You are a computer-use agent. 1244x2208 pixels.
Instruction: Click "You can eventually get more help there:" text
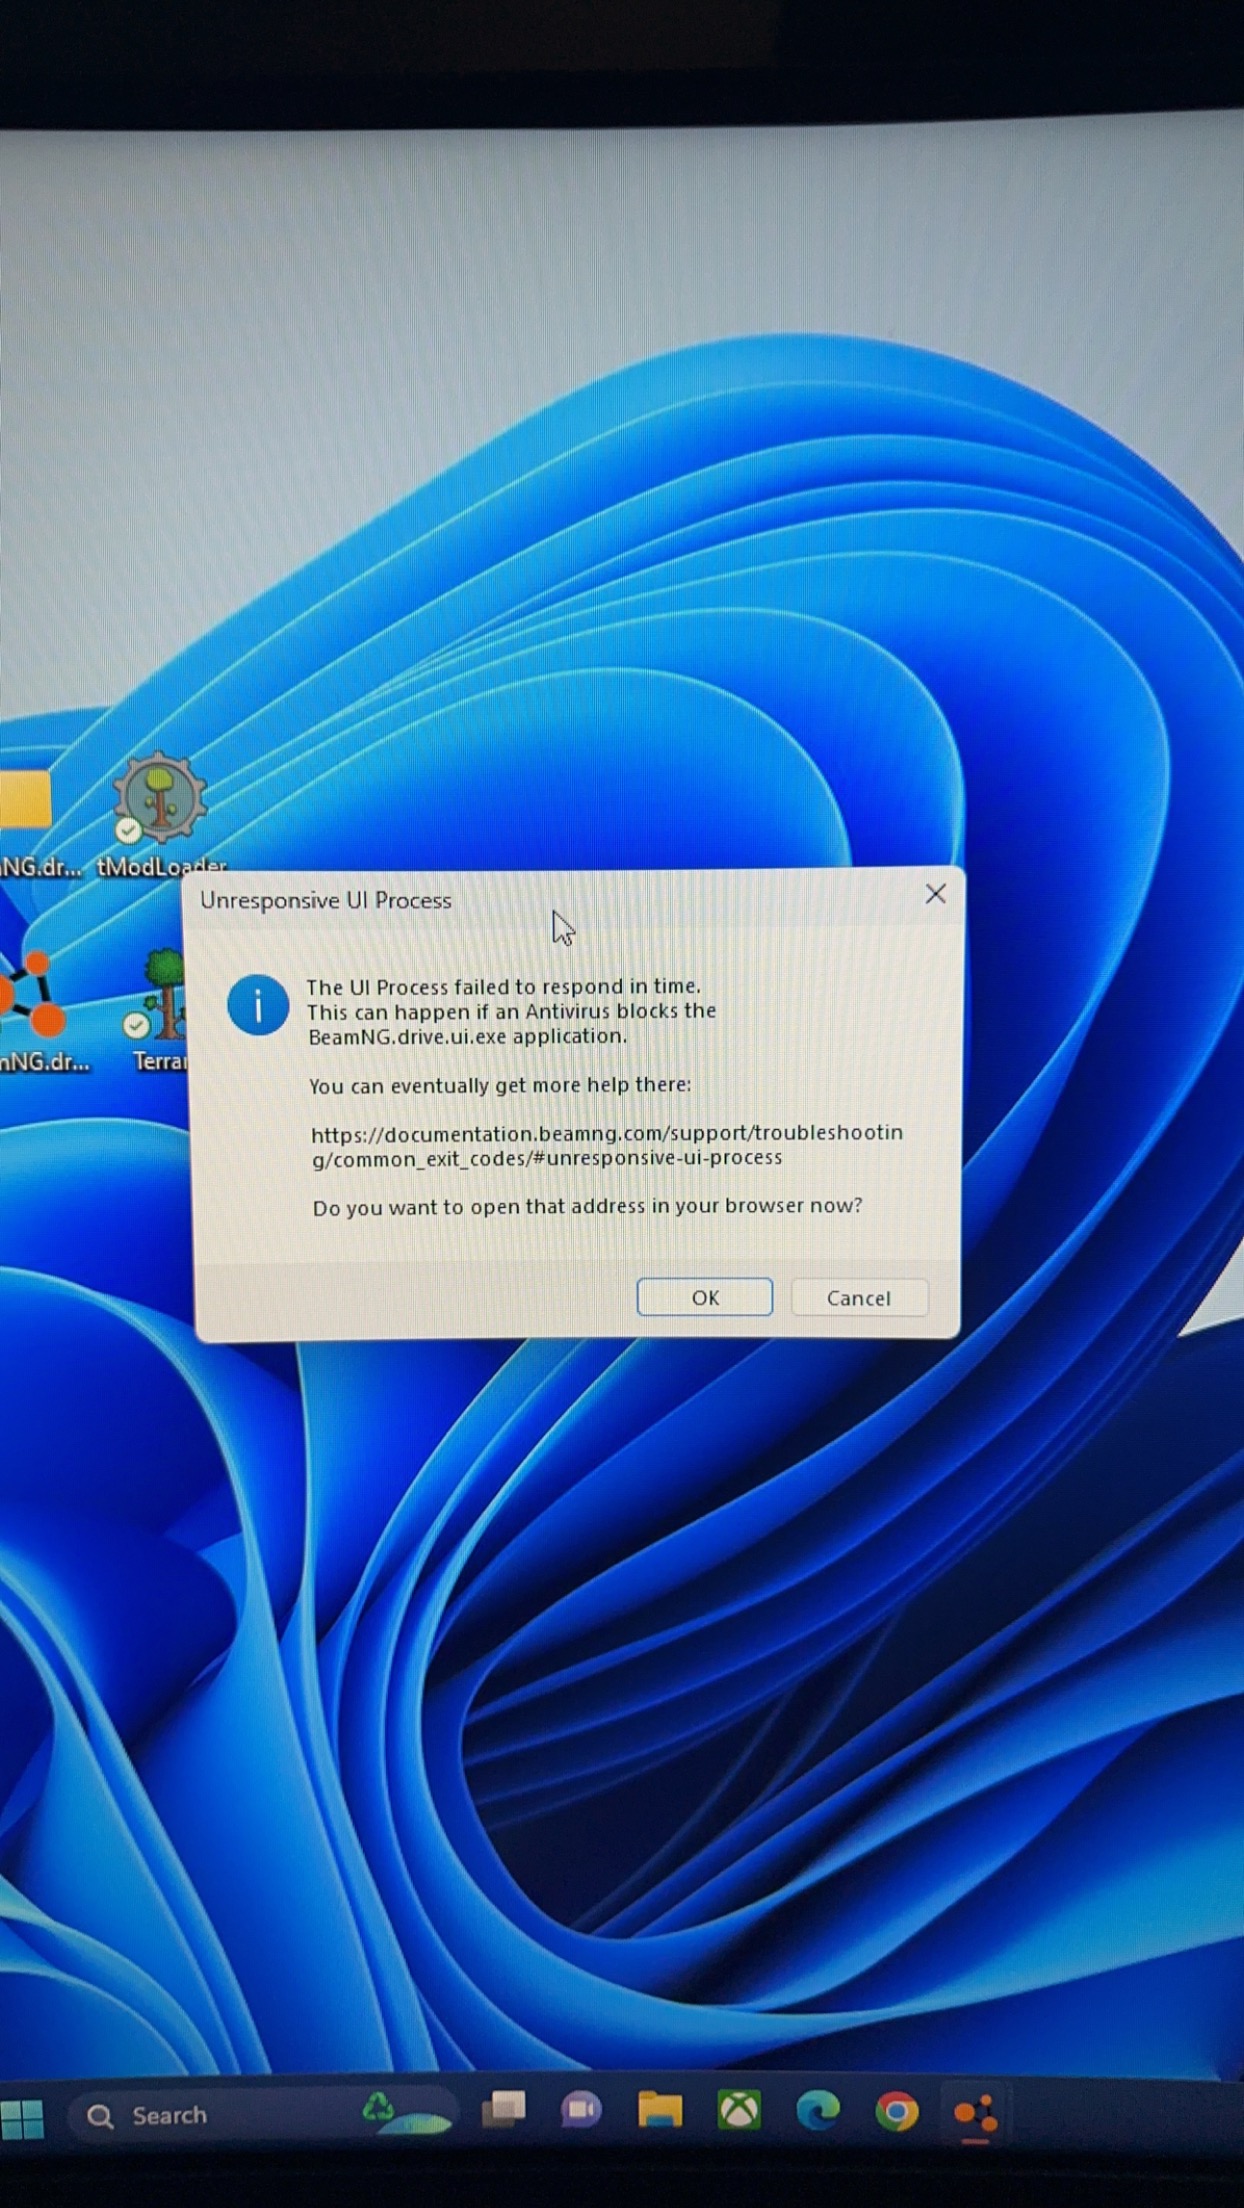[500, 1085]
